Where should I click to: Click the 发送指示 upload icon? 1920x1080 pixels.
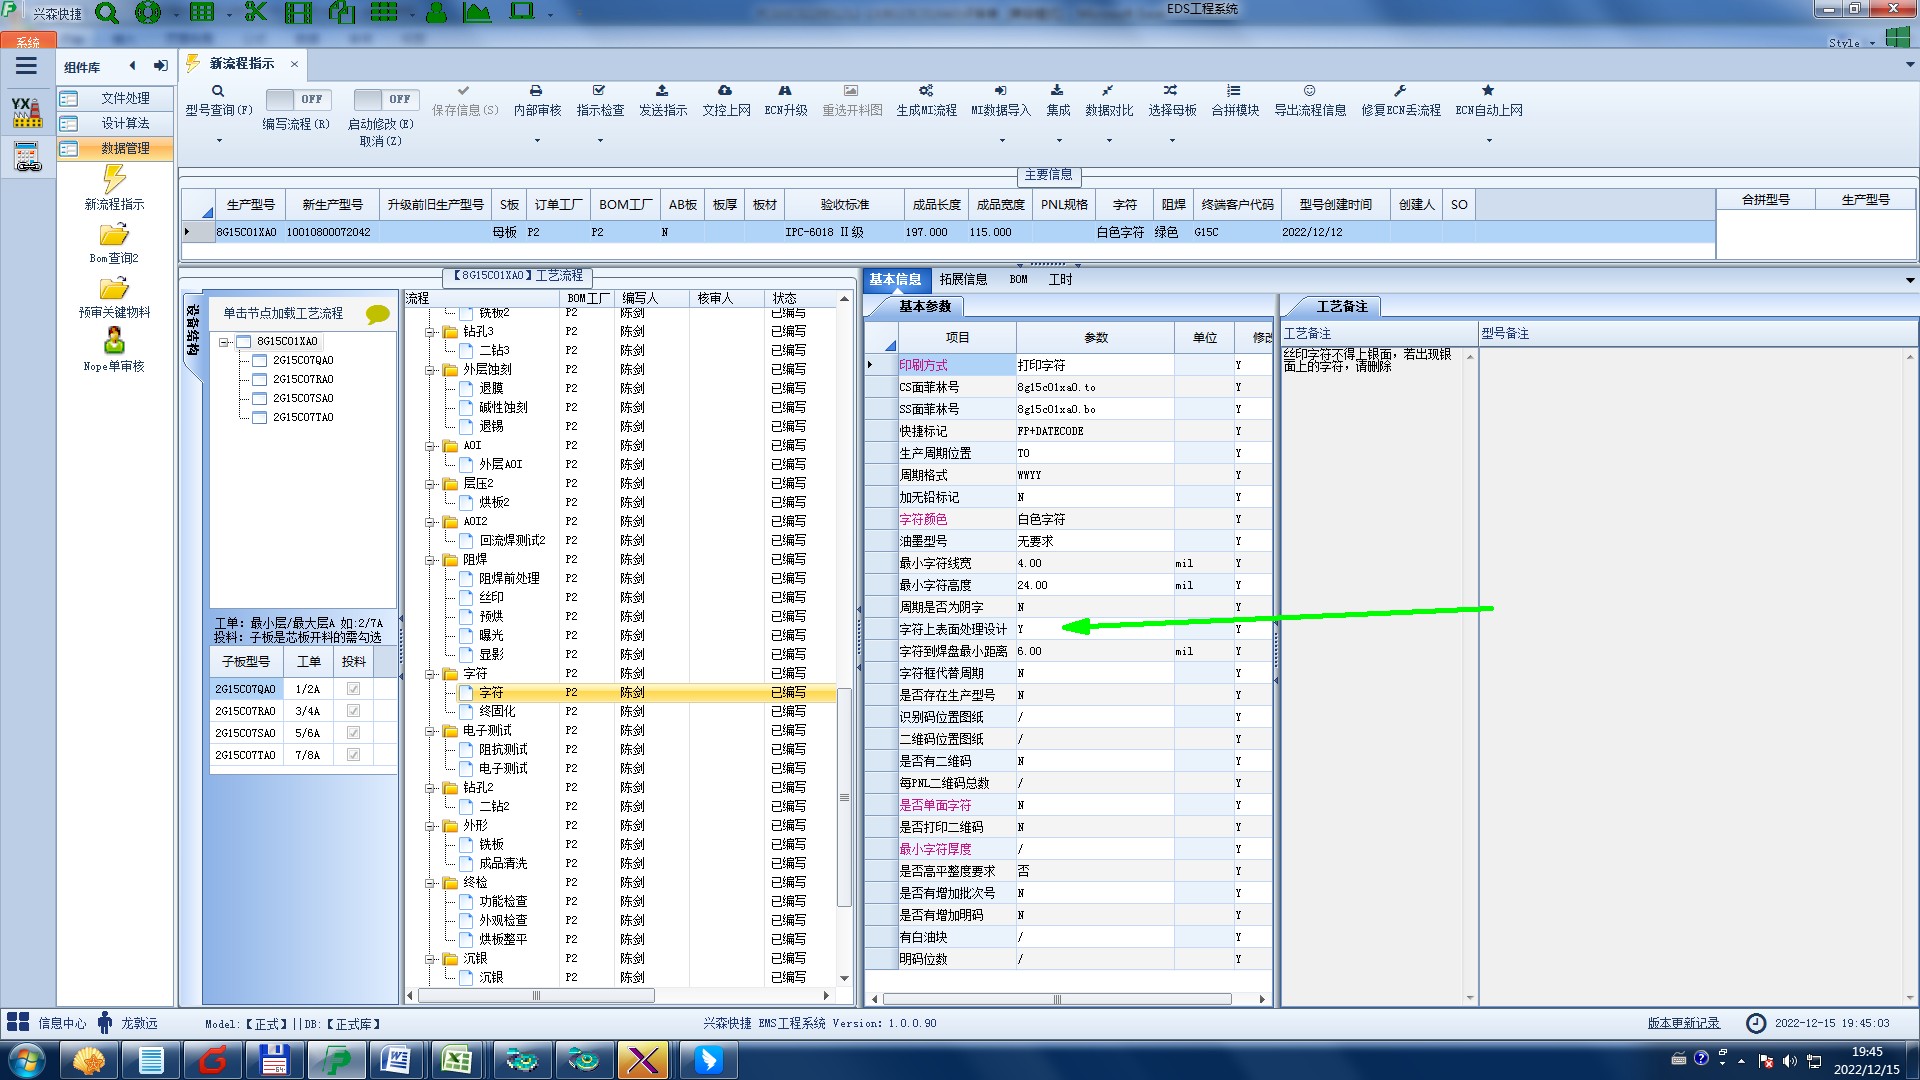point(662,91)
